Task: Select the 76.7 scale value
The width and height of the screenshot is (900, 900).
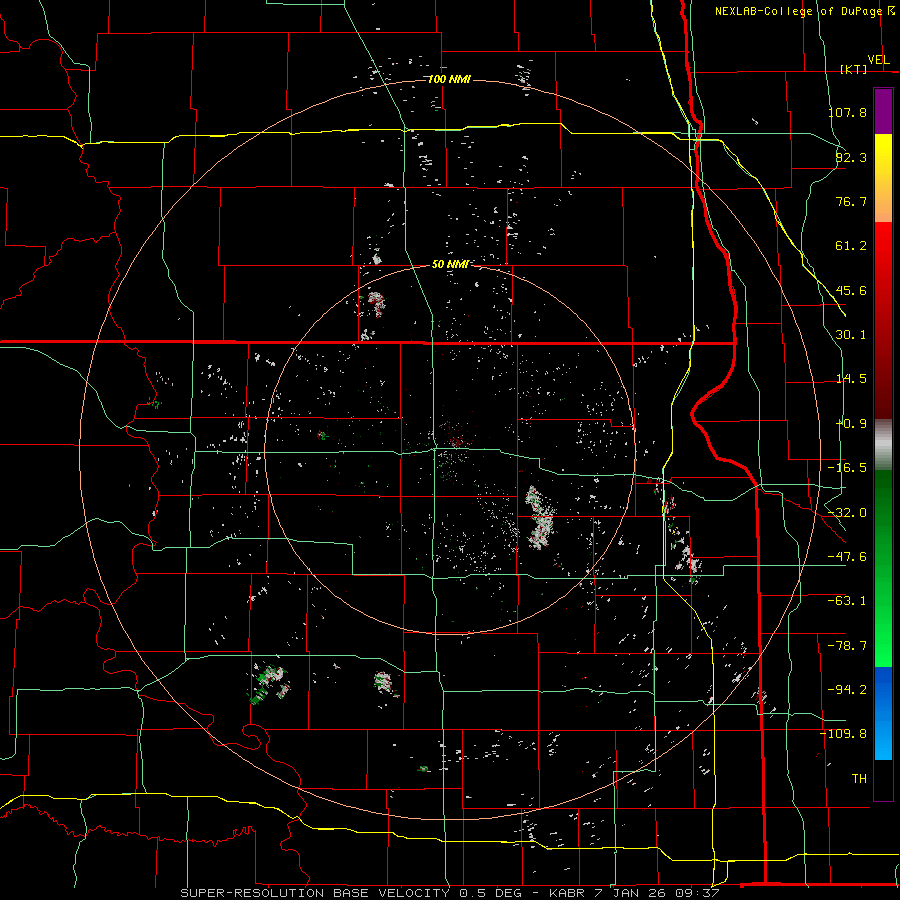Action: pos(851,201)
